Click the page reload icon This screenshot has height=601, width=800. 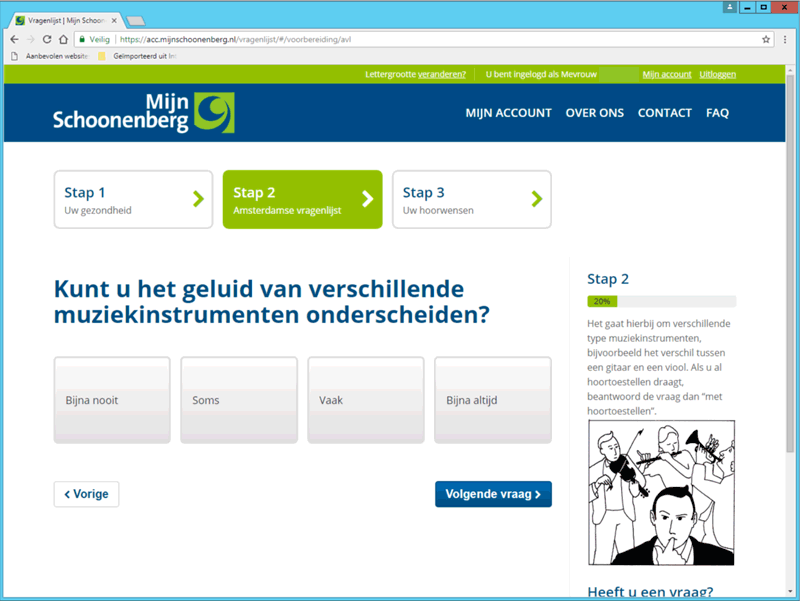point(48,39)
